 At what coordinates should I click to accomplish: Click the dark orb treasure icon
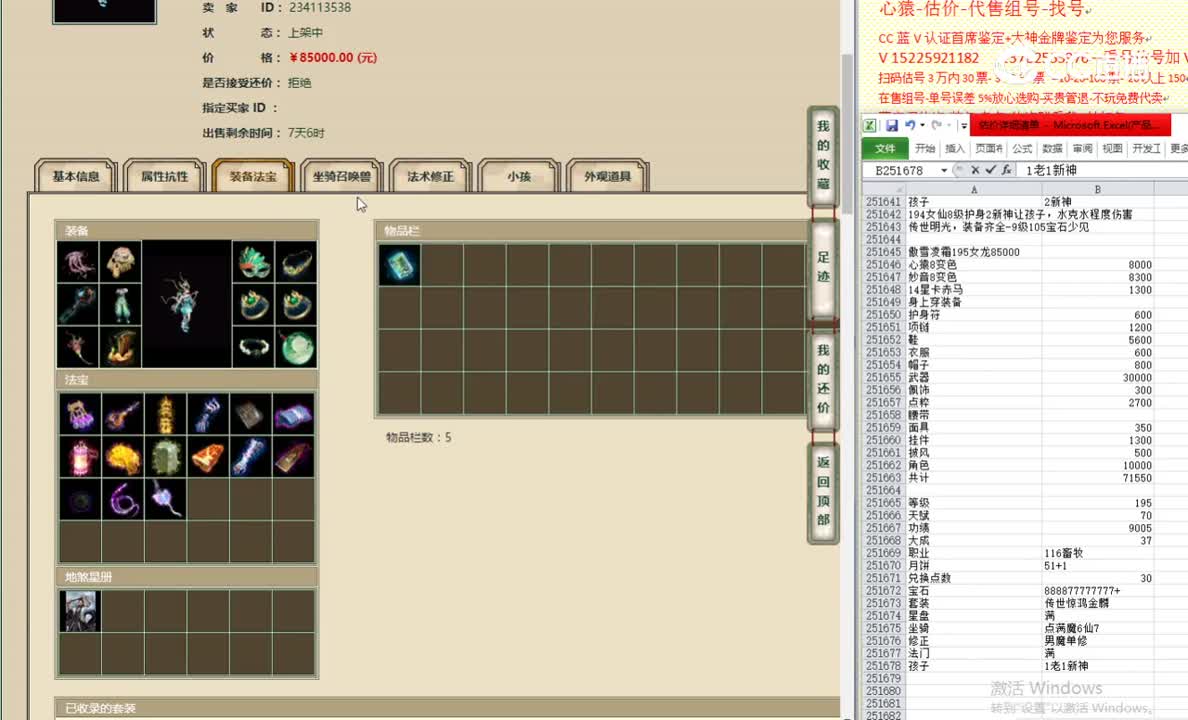(x=80, y=499)
